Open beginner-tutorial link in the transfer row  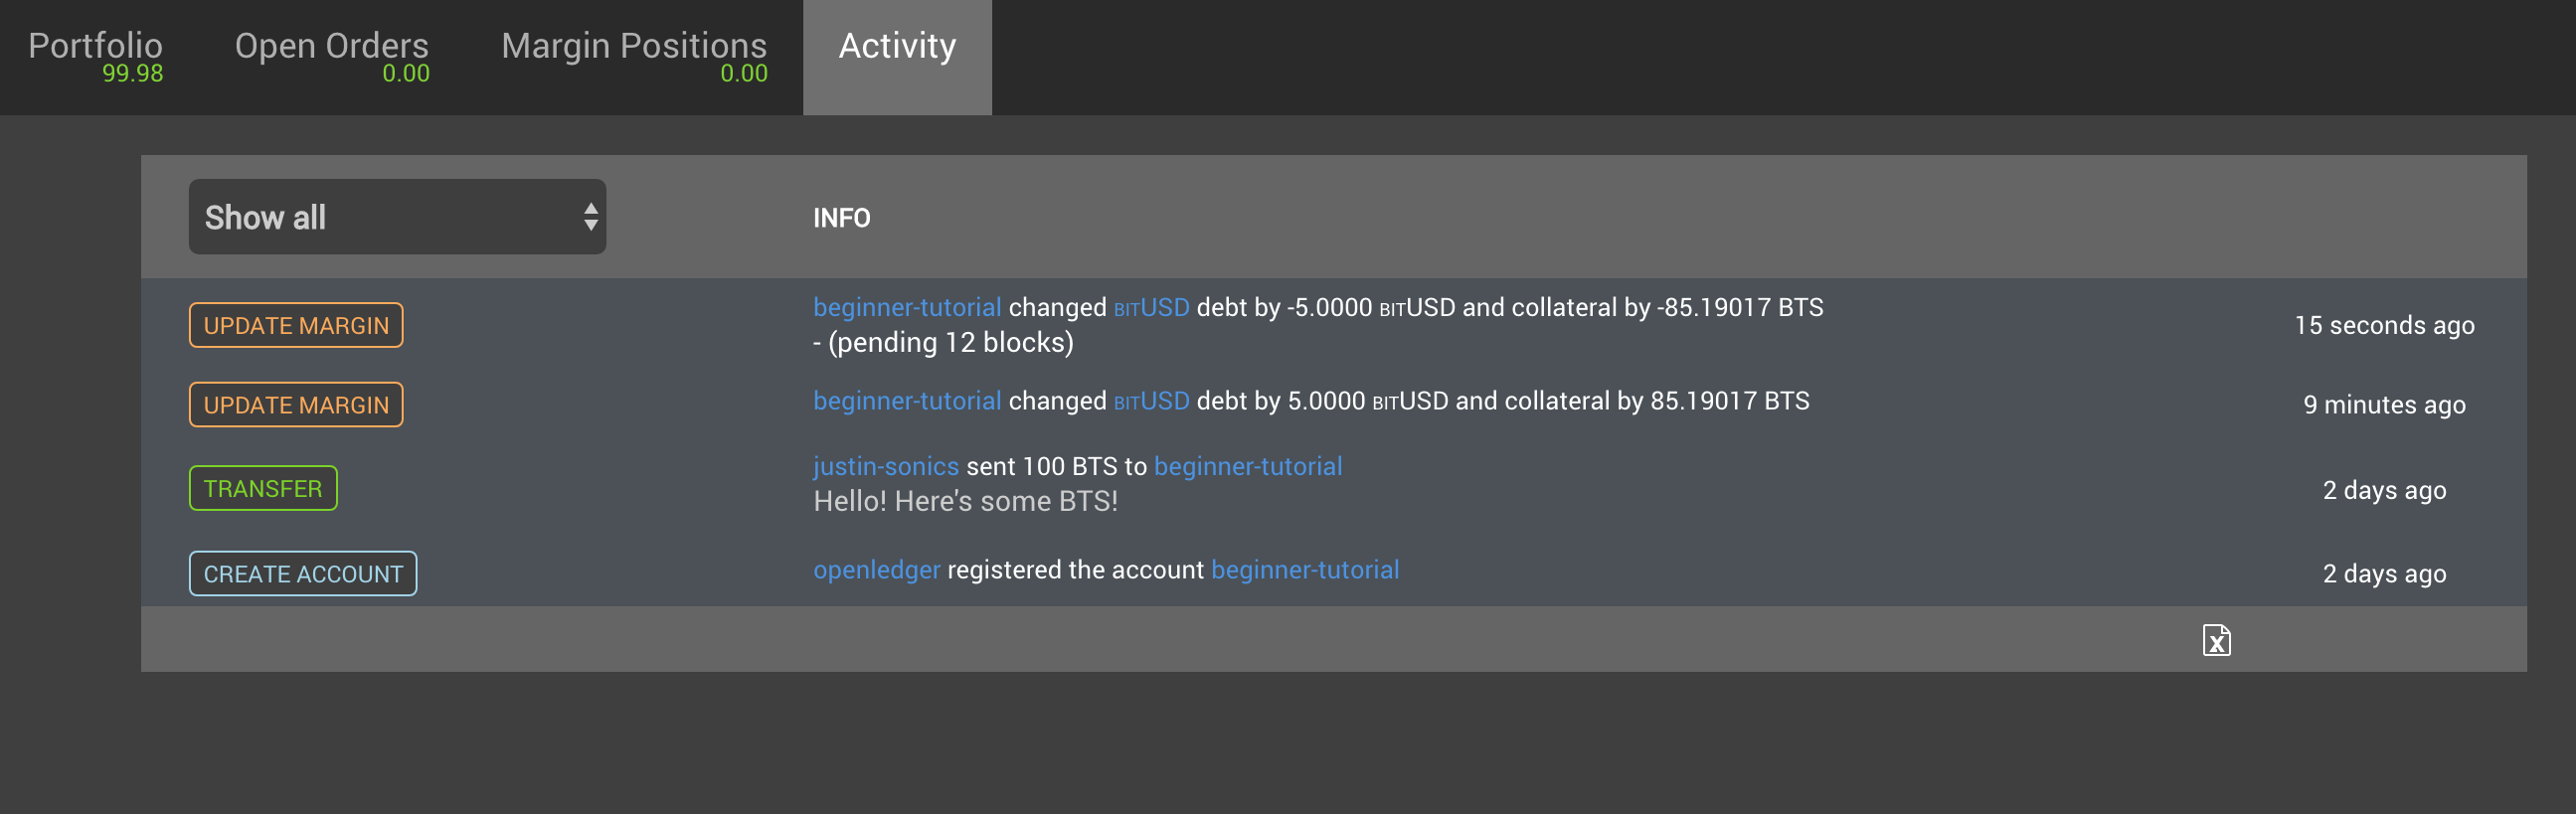click(1248, 466)
